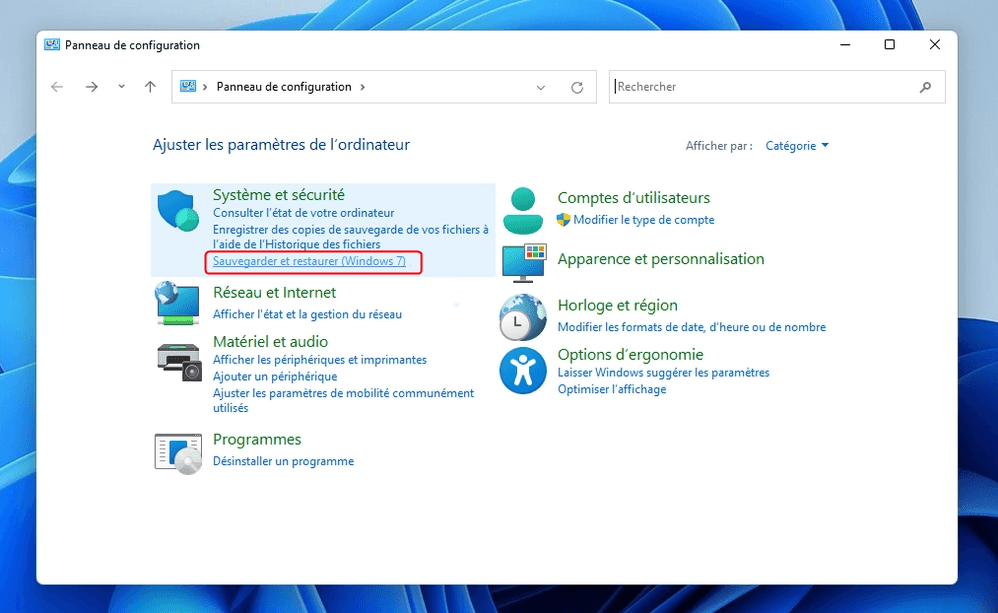Click Désinstaller un programme
998x613 pixels.
[x=283, y=461]
